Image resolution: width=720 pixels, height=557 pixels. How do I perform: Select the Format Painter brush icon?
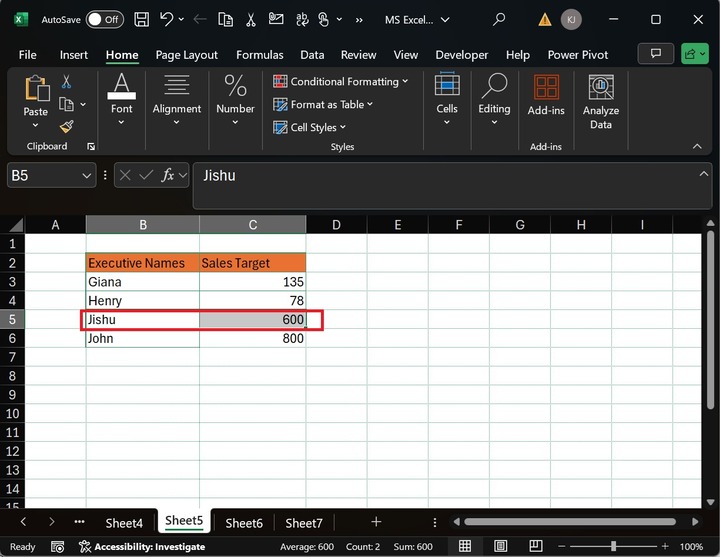click(x=66, y=126)
